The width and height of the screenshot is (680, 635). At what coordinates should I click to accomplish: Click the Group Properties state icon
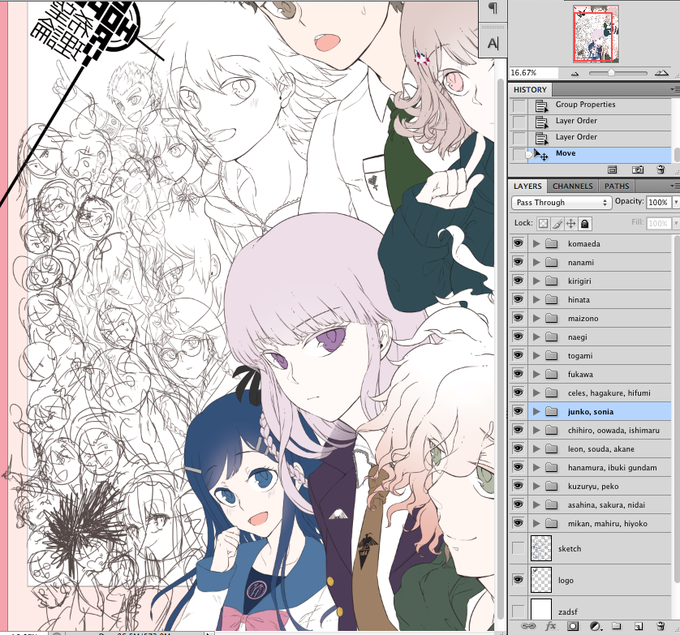click(541, 105)
